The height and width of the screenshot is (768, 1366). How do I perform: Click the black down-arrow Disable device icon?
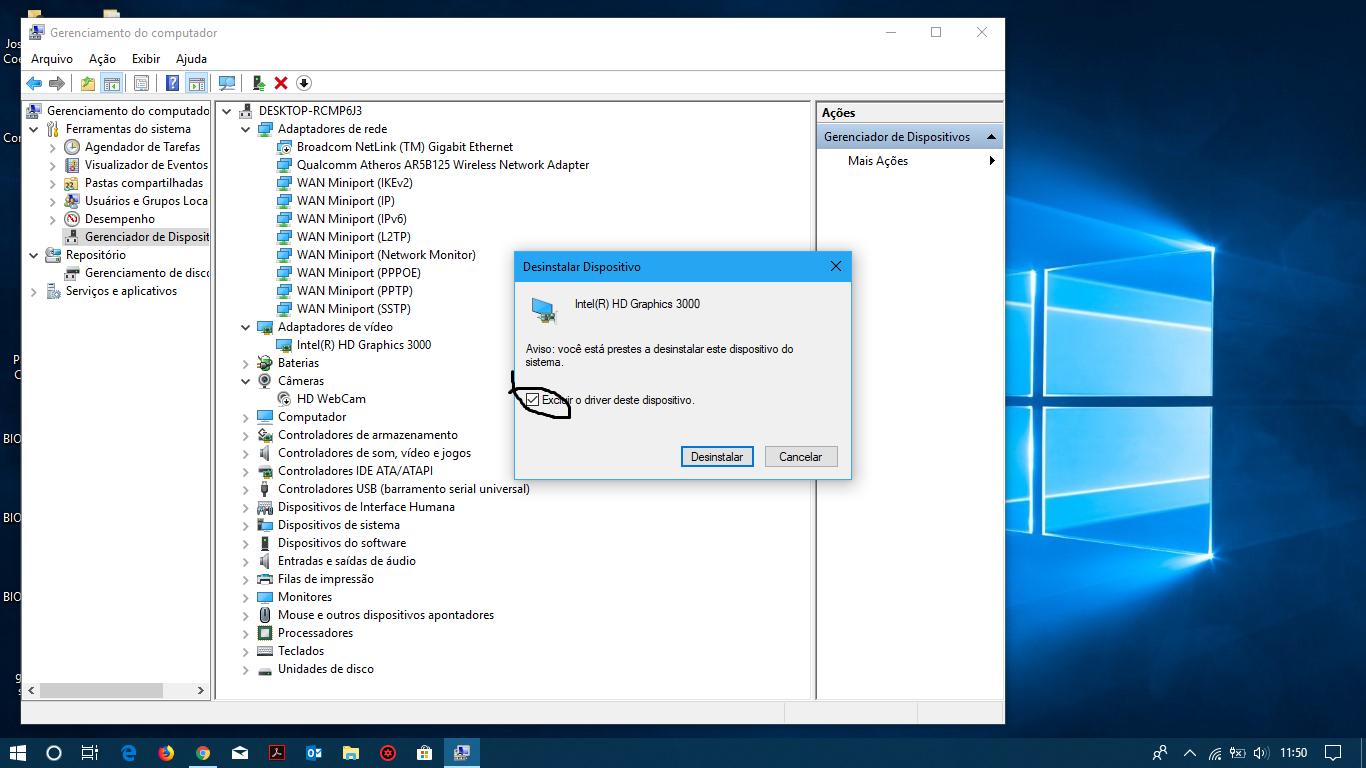[304, 83]
